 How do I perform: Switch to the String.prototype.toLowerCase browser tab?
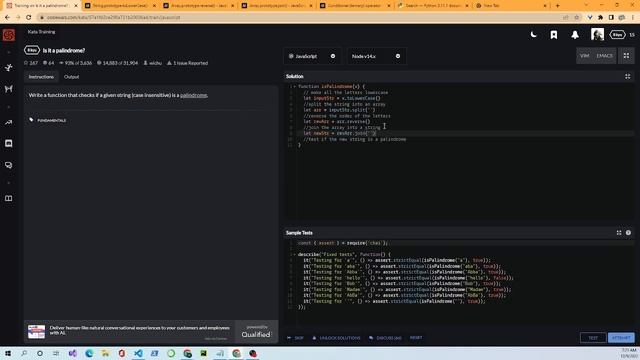120,6
